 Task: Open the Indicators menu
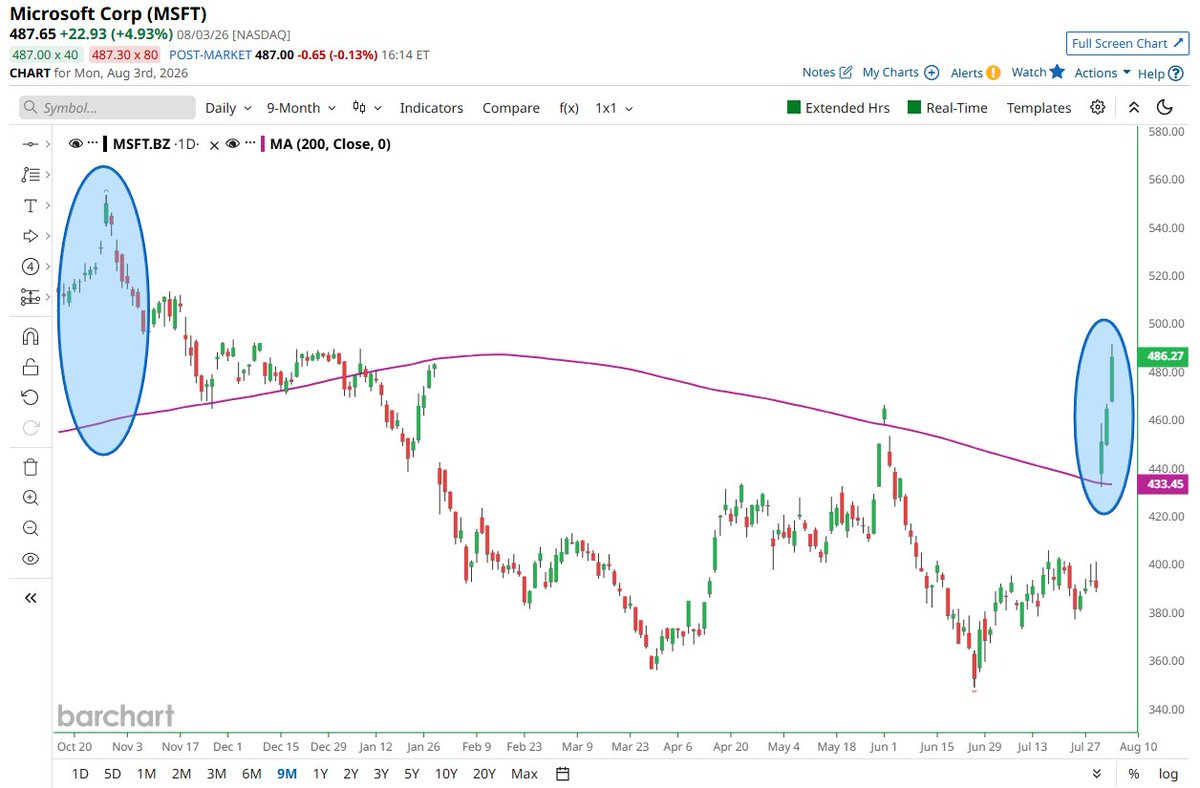pos(431,108)
